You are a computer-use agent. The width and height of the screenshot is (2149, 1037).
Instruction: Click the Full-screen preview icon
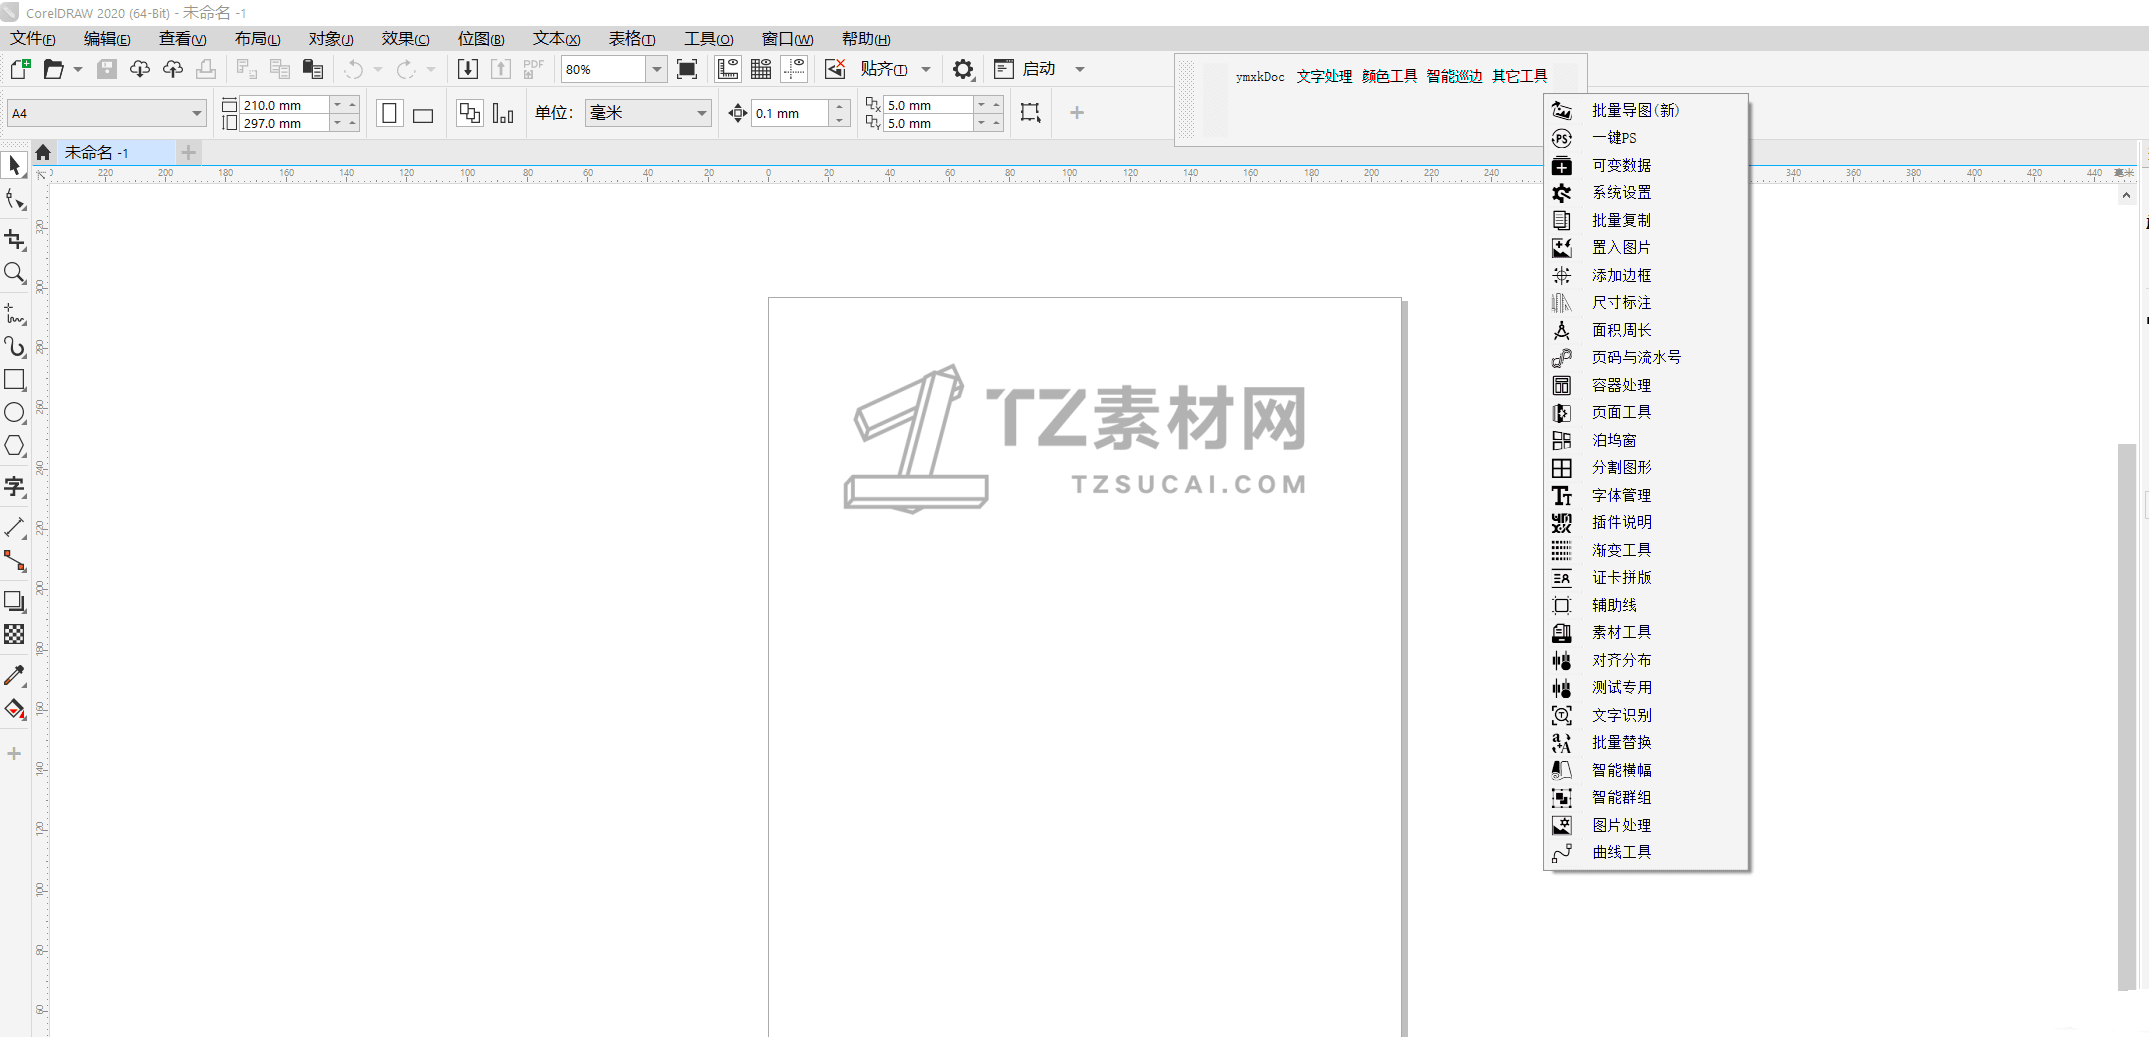tap(687, 69)
